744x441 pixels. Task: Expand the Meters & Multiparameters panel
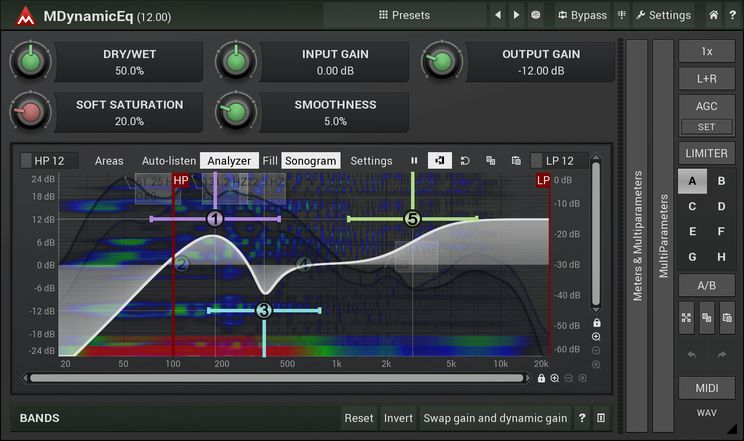click(637, 236)
